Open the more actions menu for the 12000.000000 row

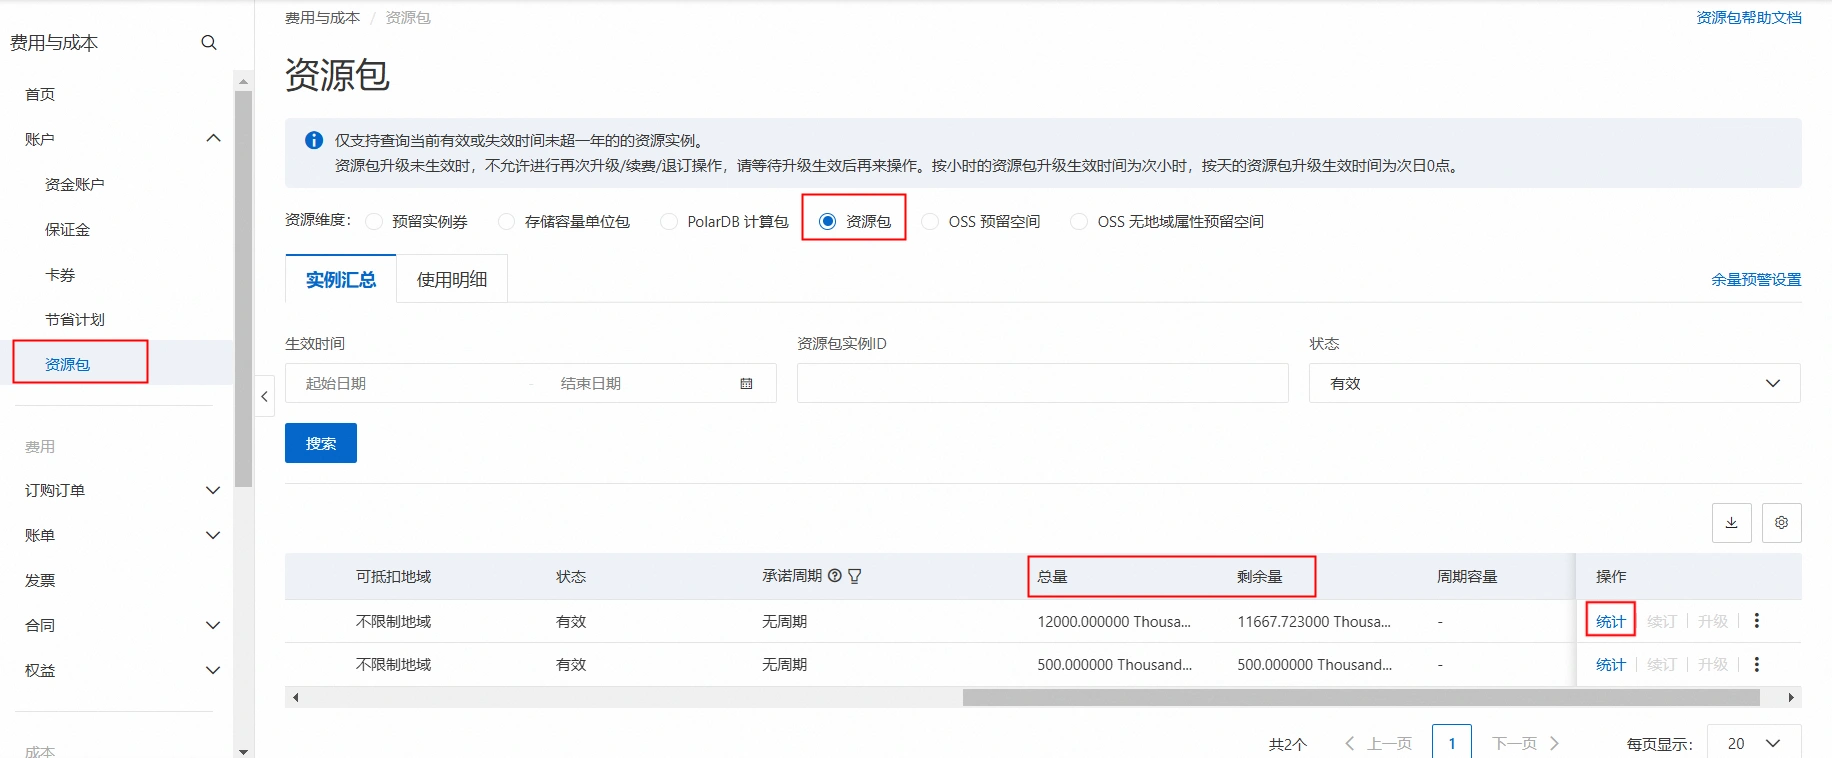pos(1757,621)
